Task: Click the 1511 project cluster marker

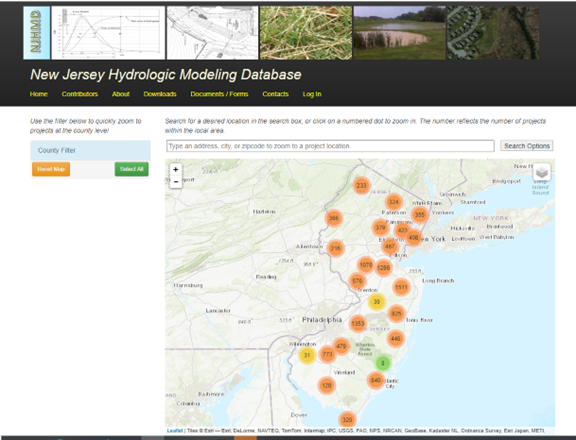Action: tap(401, 287)
